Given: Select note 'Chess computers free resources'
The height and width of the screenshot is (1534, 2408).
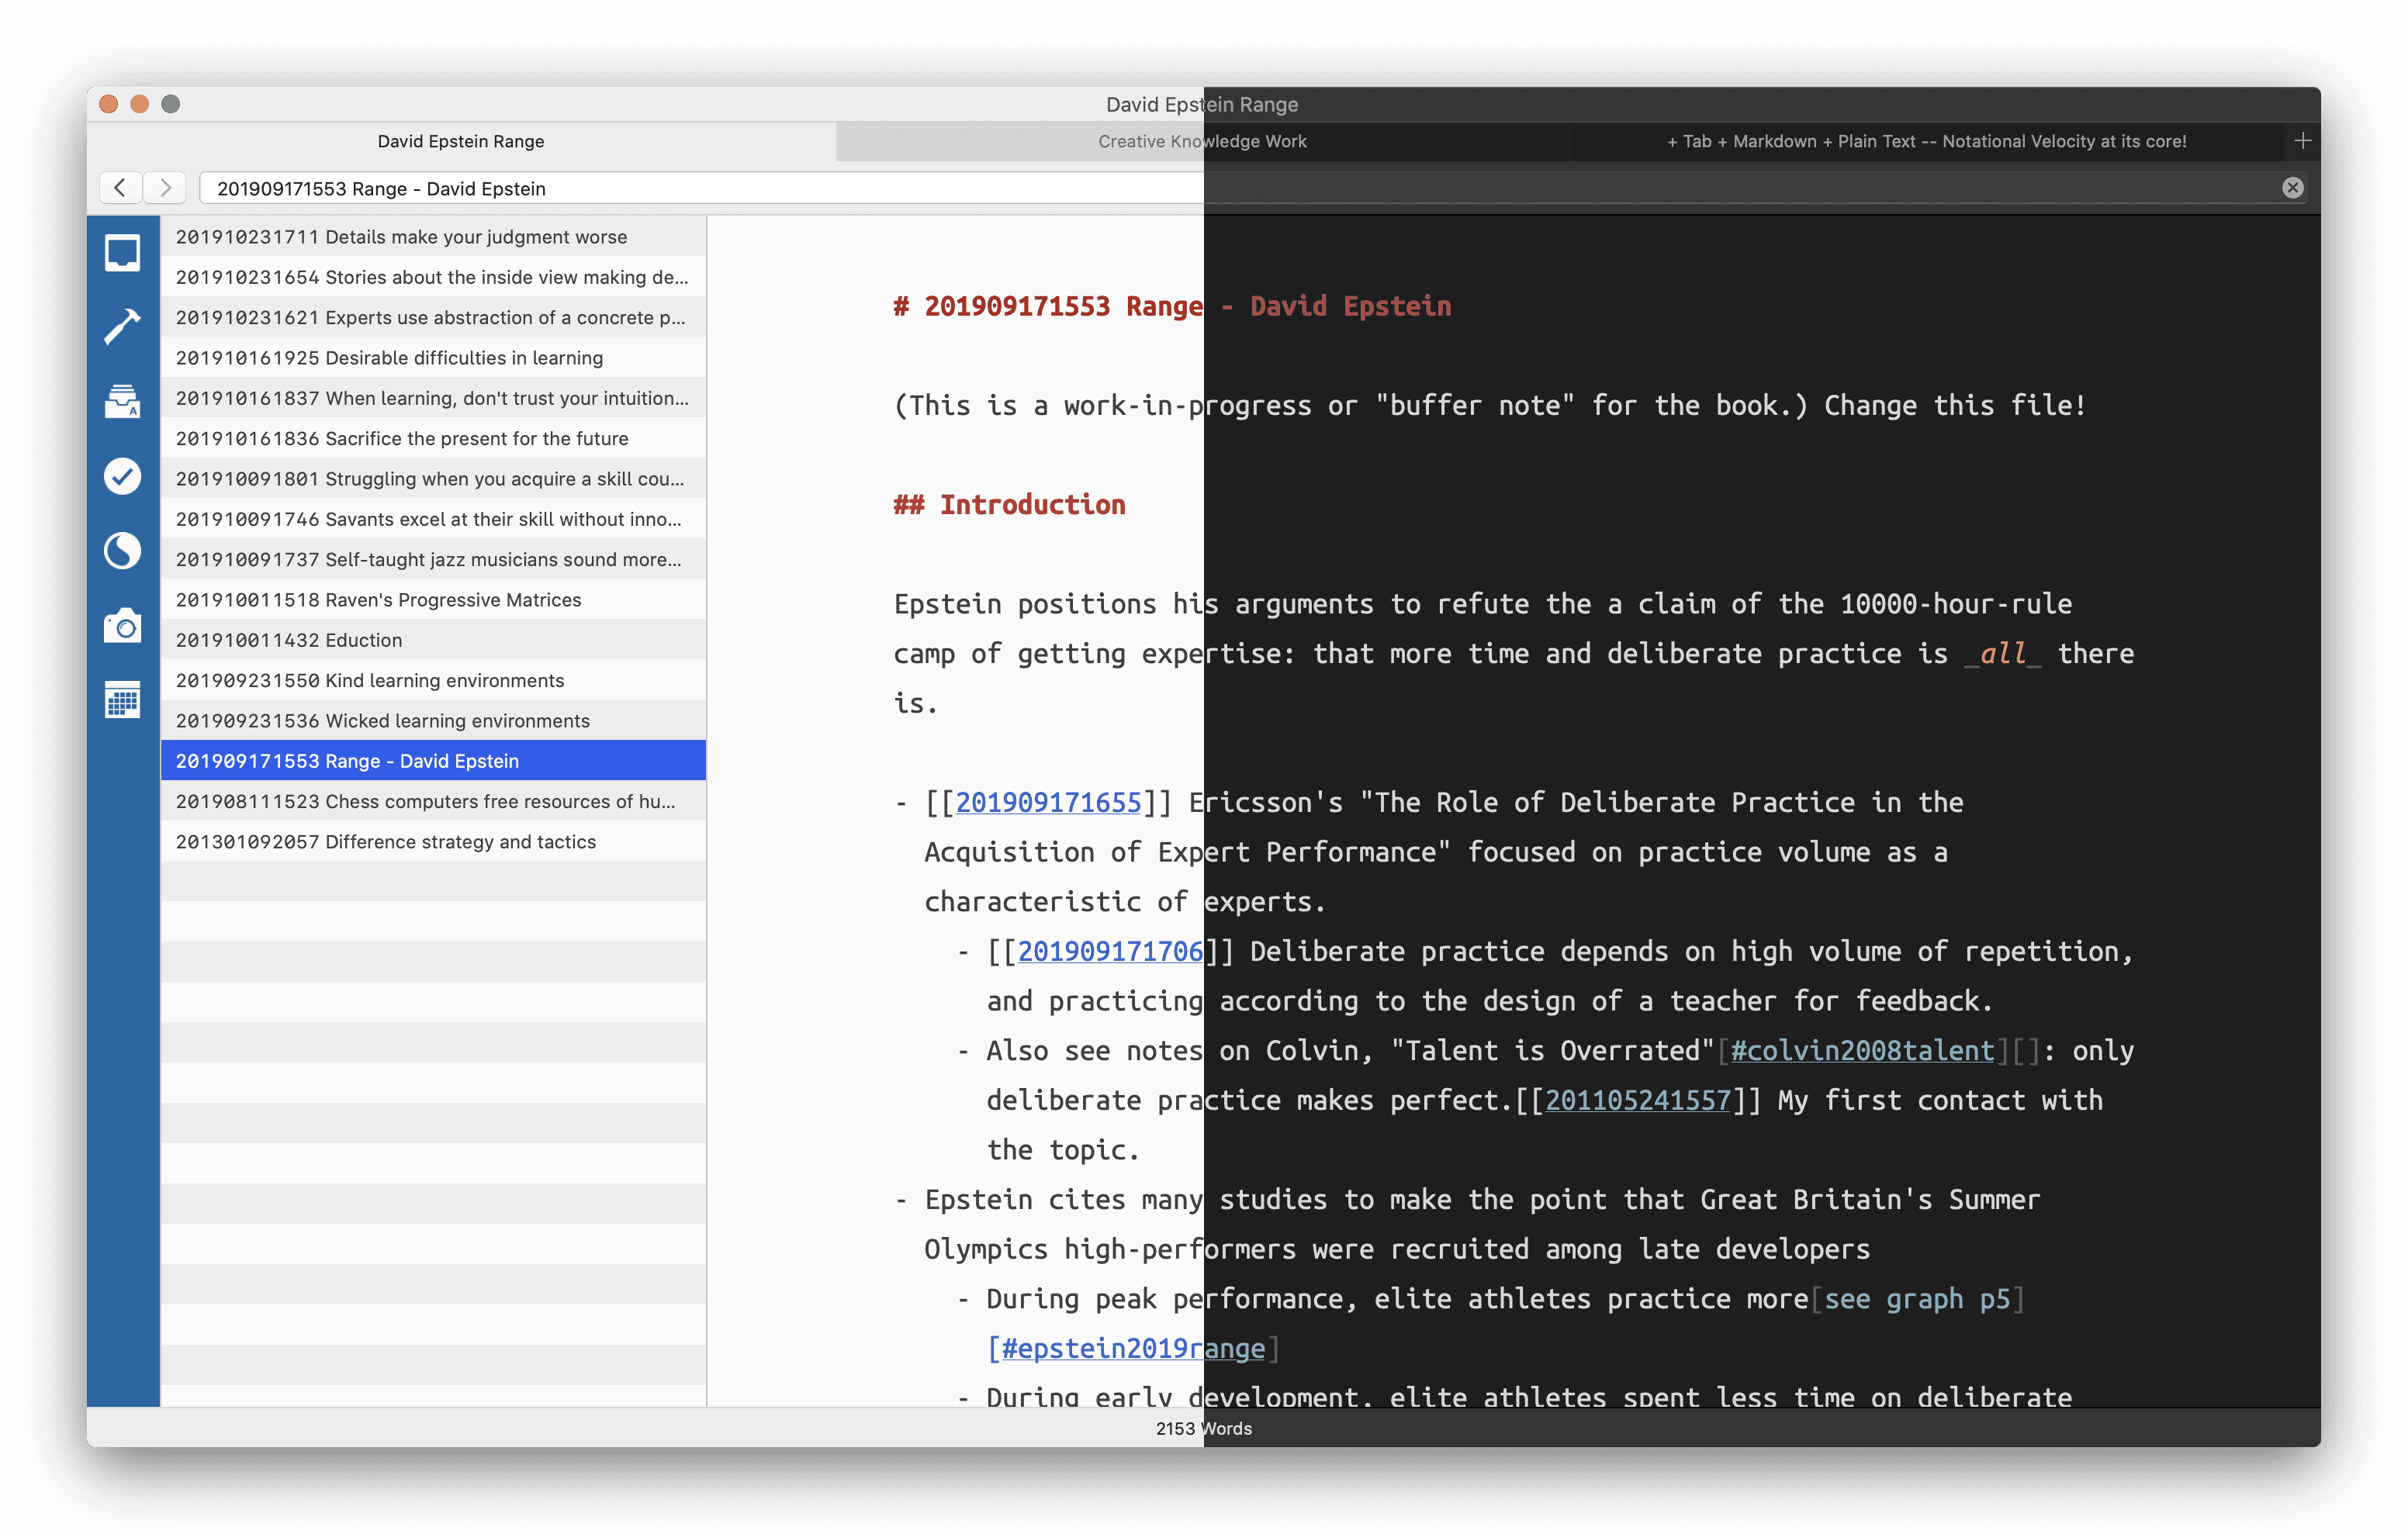Looking at the screenshot, I should [x=433, y=801].
